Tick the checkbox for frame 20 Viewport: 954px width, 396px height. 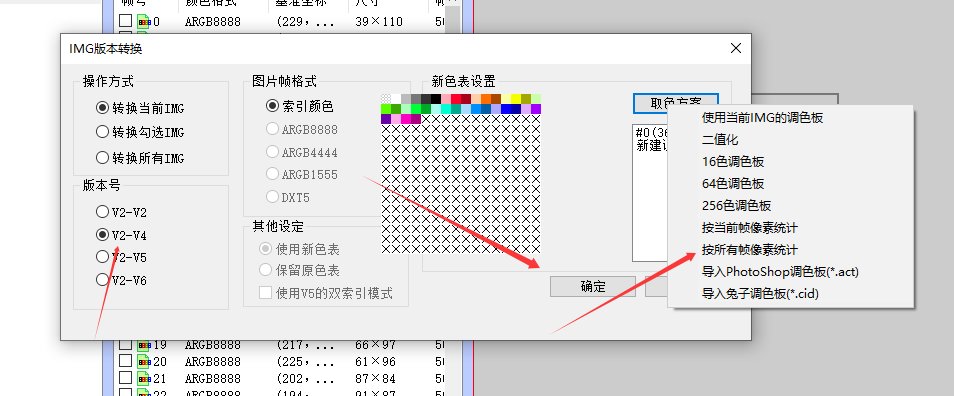125,361
